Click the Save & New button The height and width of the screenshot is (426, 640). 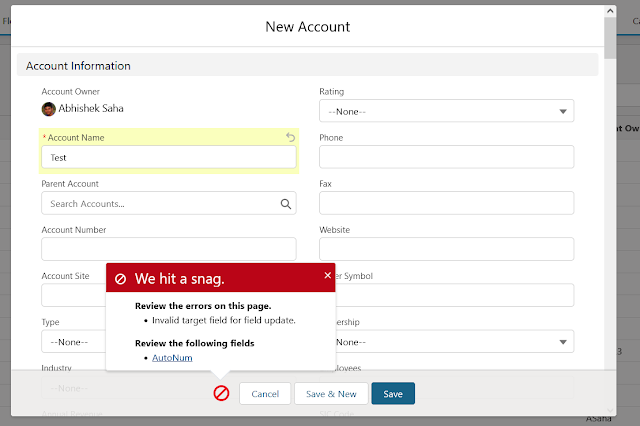(x=331, y=394)
